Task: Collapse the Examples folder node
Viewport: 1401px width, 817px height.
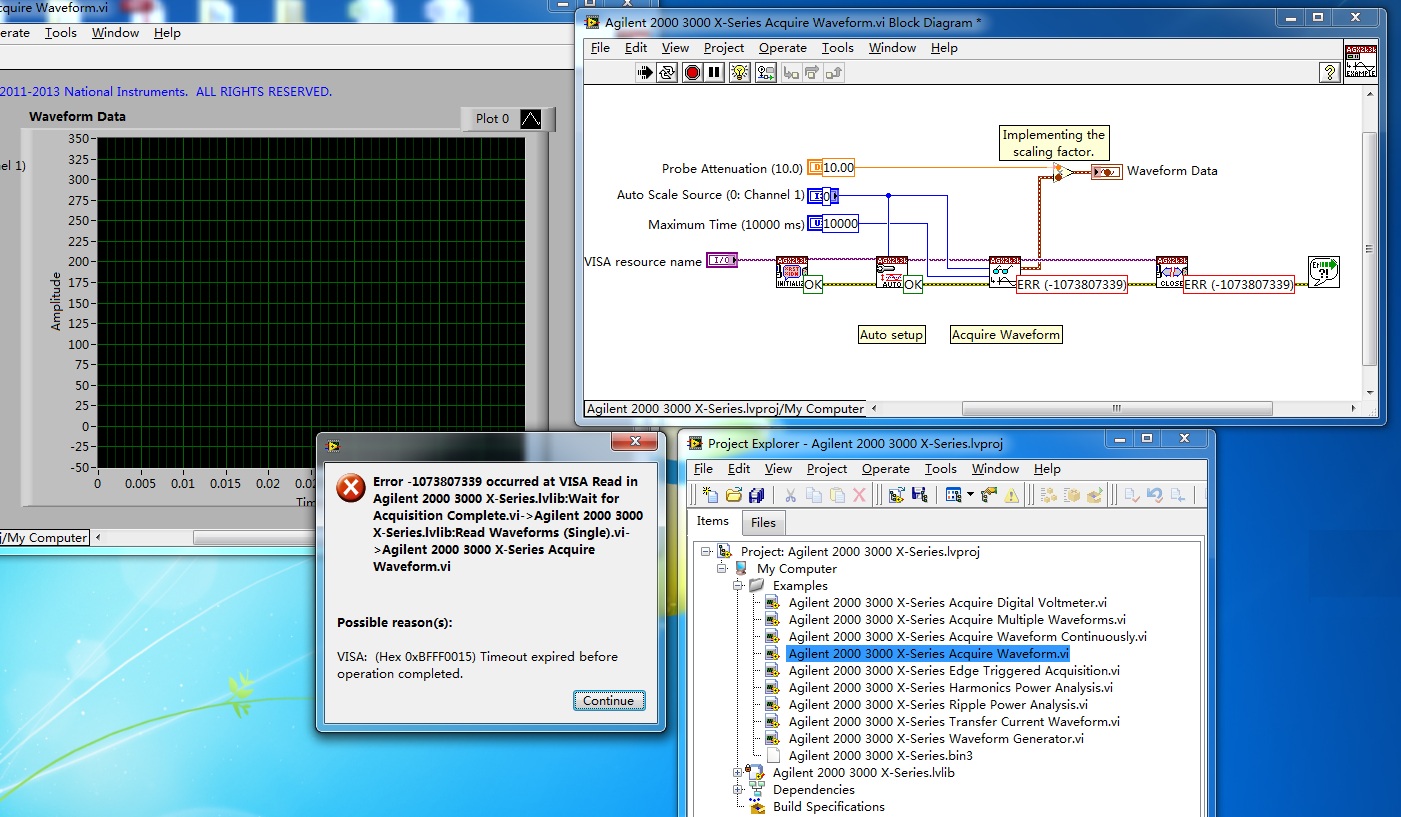Action: pos(739,585)
